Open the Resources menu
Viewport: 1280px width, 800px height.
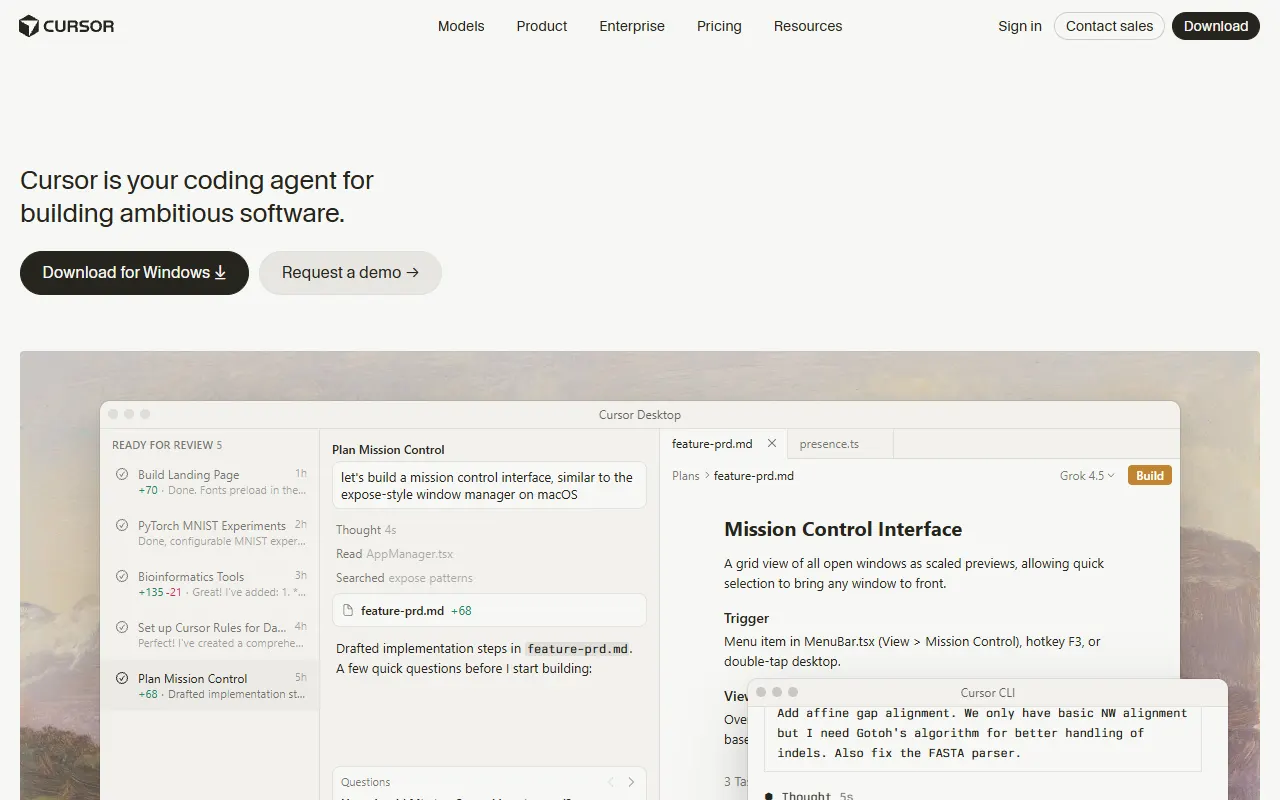[808, 26]
